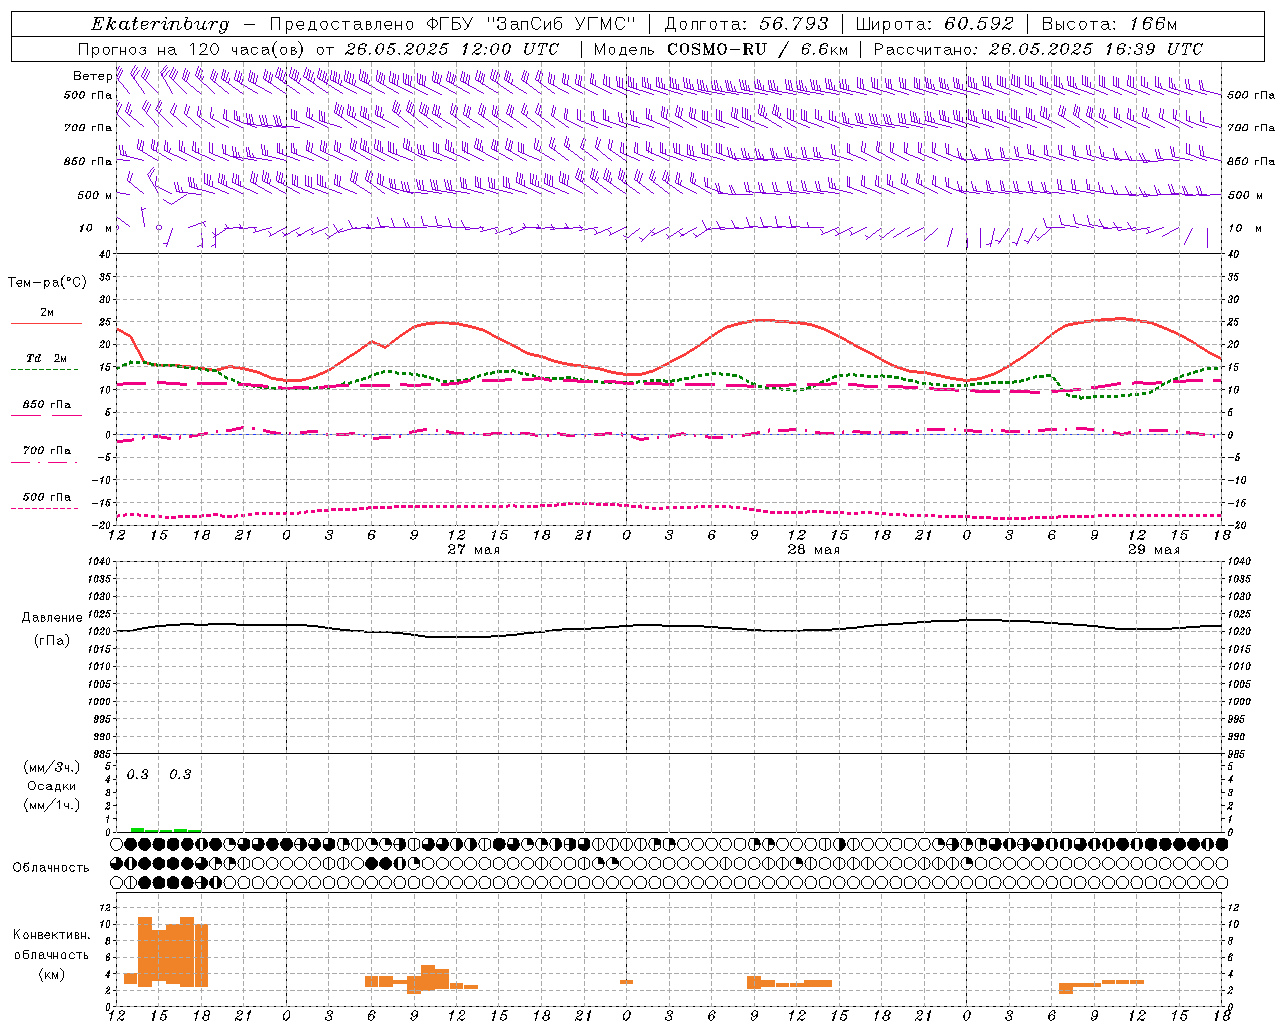Click the tallest orange convective cloud bar group
The width and height of the screenshot is (1280, 1024).
pos(173,951)
